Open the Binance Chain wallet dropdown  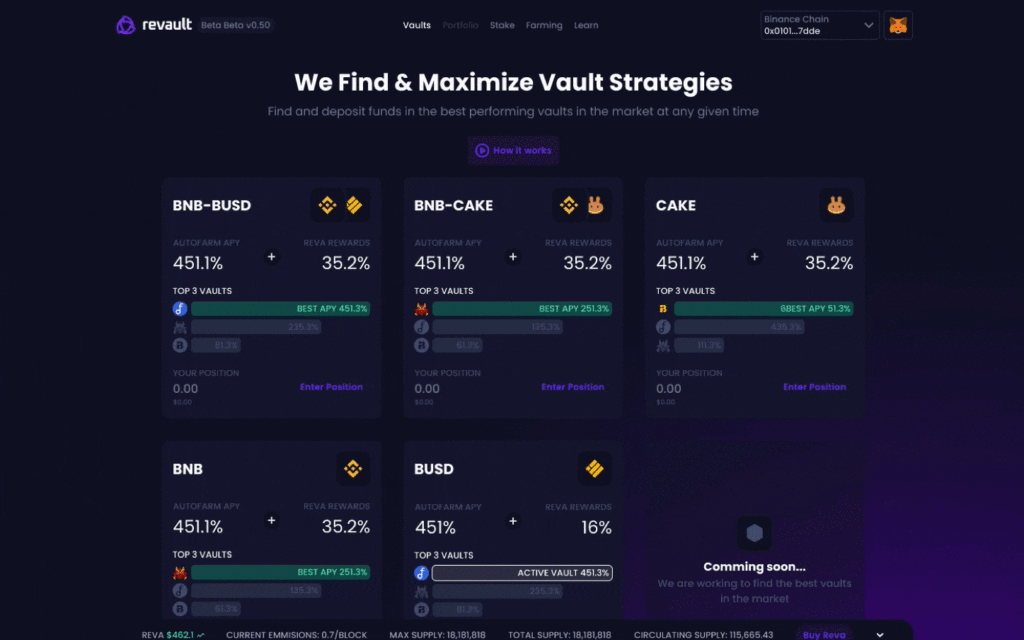819,24
